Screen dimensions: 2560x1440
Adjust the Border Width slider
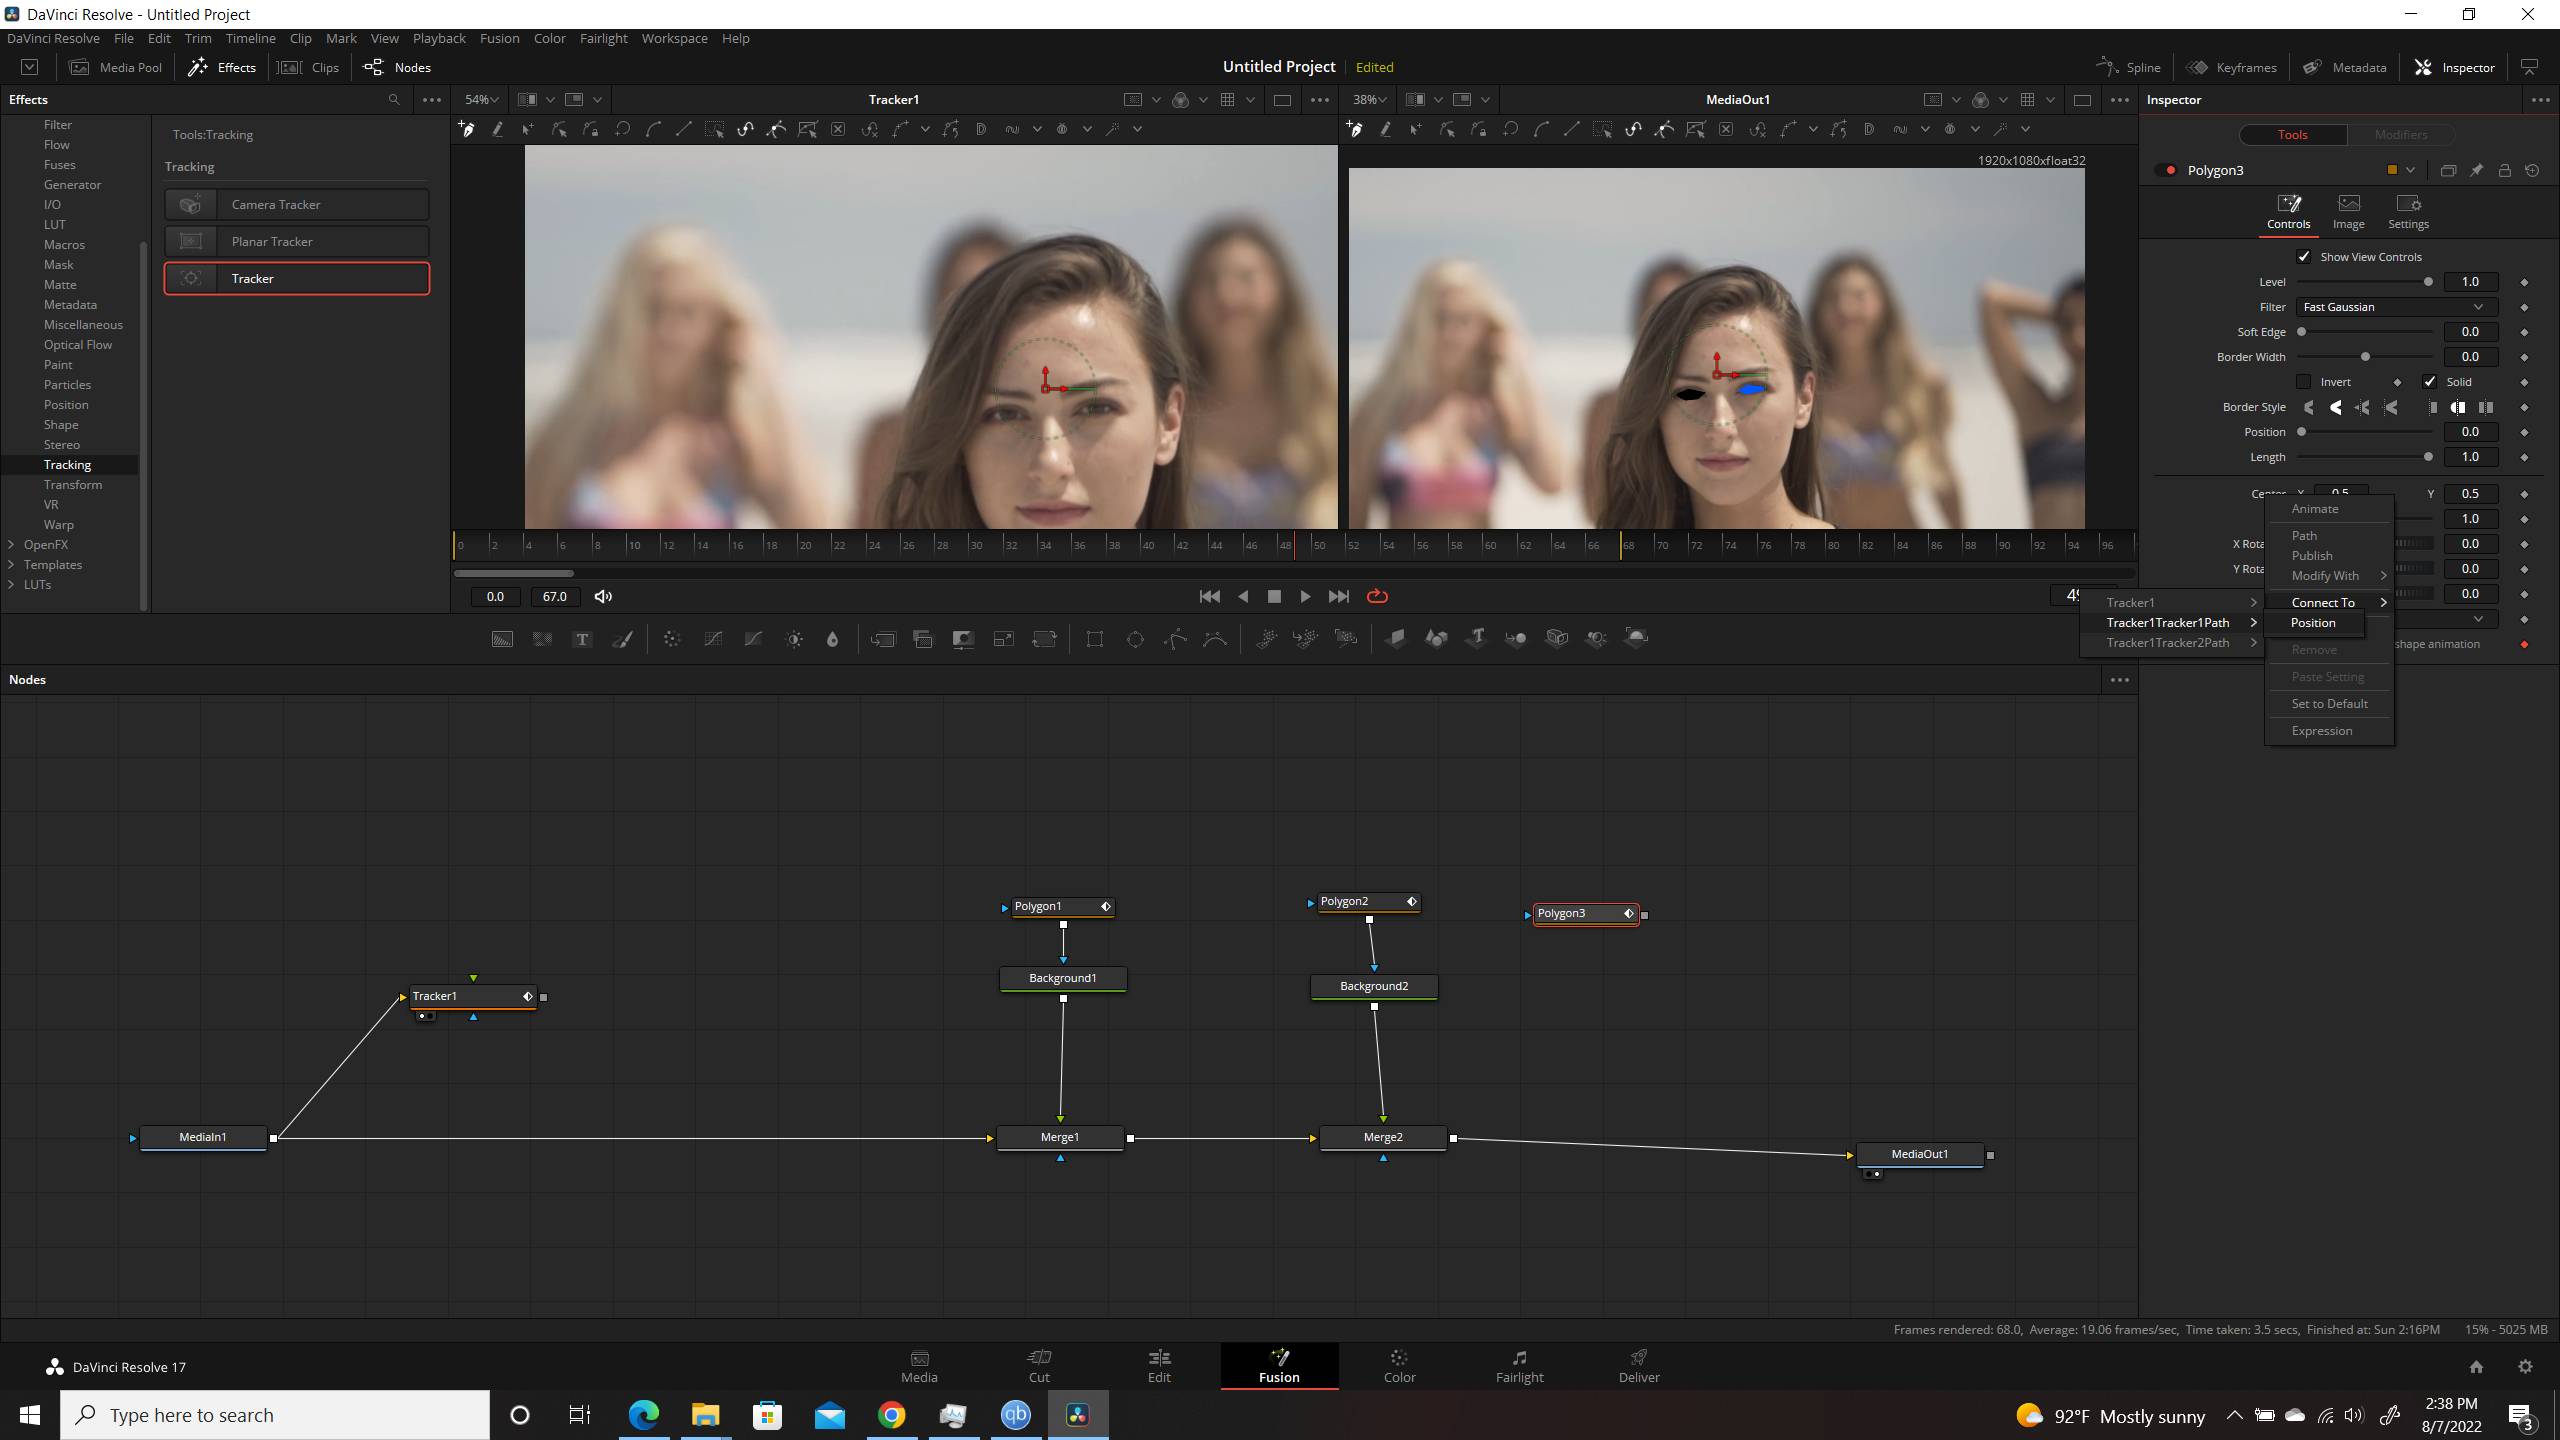pos(2364,357)
